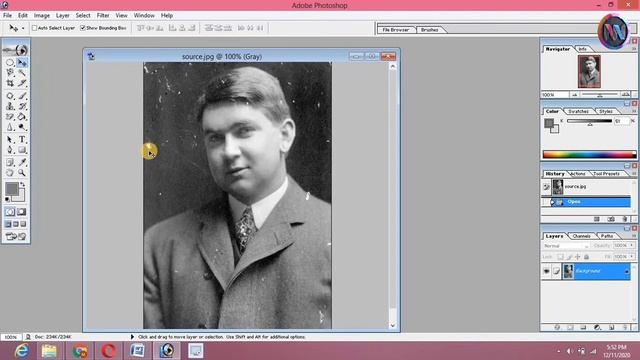The image size is (640, 360).
Task: Toggle Lock transparent pixels box
Action: (x=560, y=257)
